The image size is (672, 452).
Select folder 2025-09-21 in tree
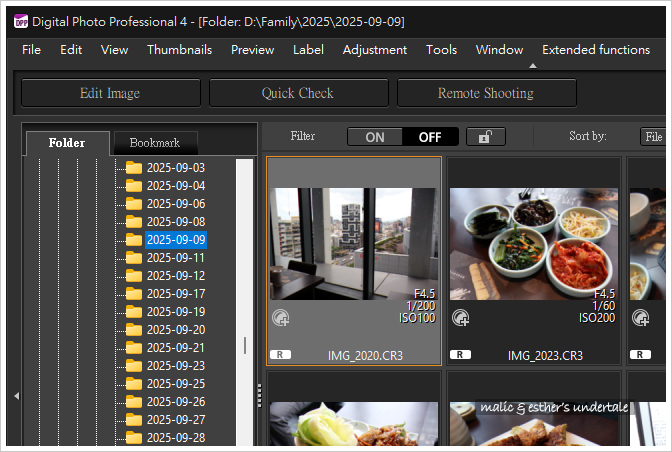pyautogui.click(x=176, y=347)
